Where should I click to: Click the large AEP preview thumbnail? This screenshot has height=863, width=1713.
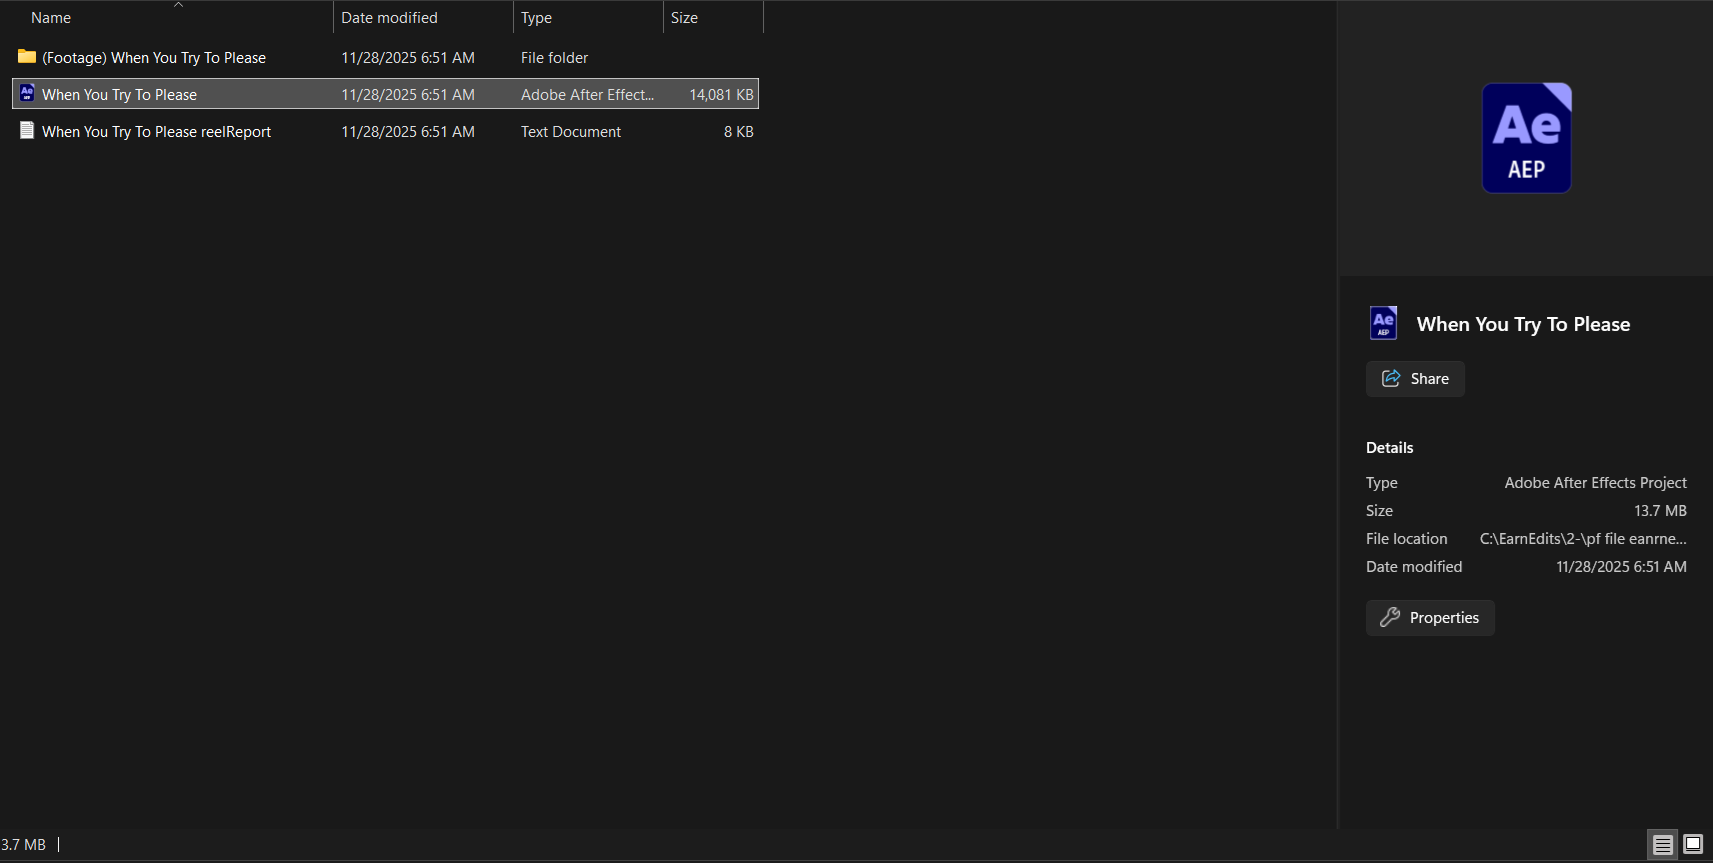coord(1526,138)
